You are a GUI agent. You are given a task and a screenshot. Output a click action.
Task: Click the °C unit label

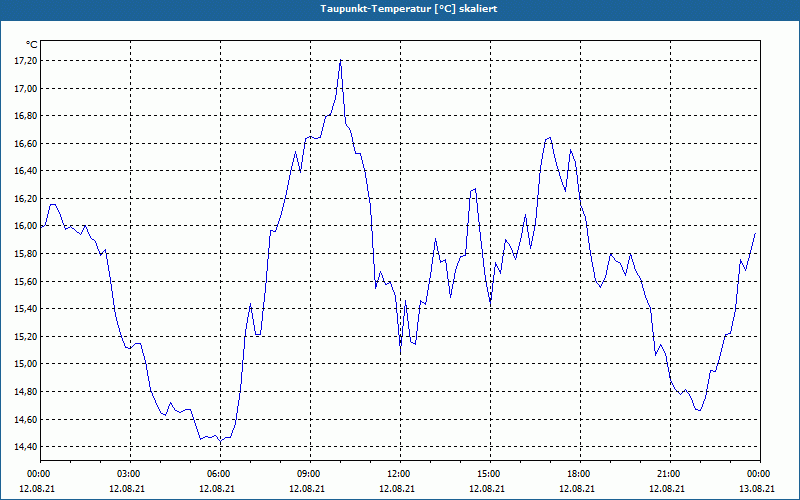click(x=32, y=45)
